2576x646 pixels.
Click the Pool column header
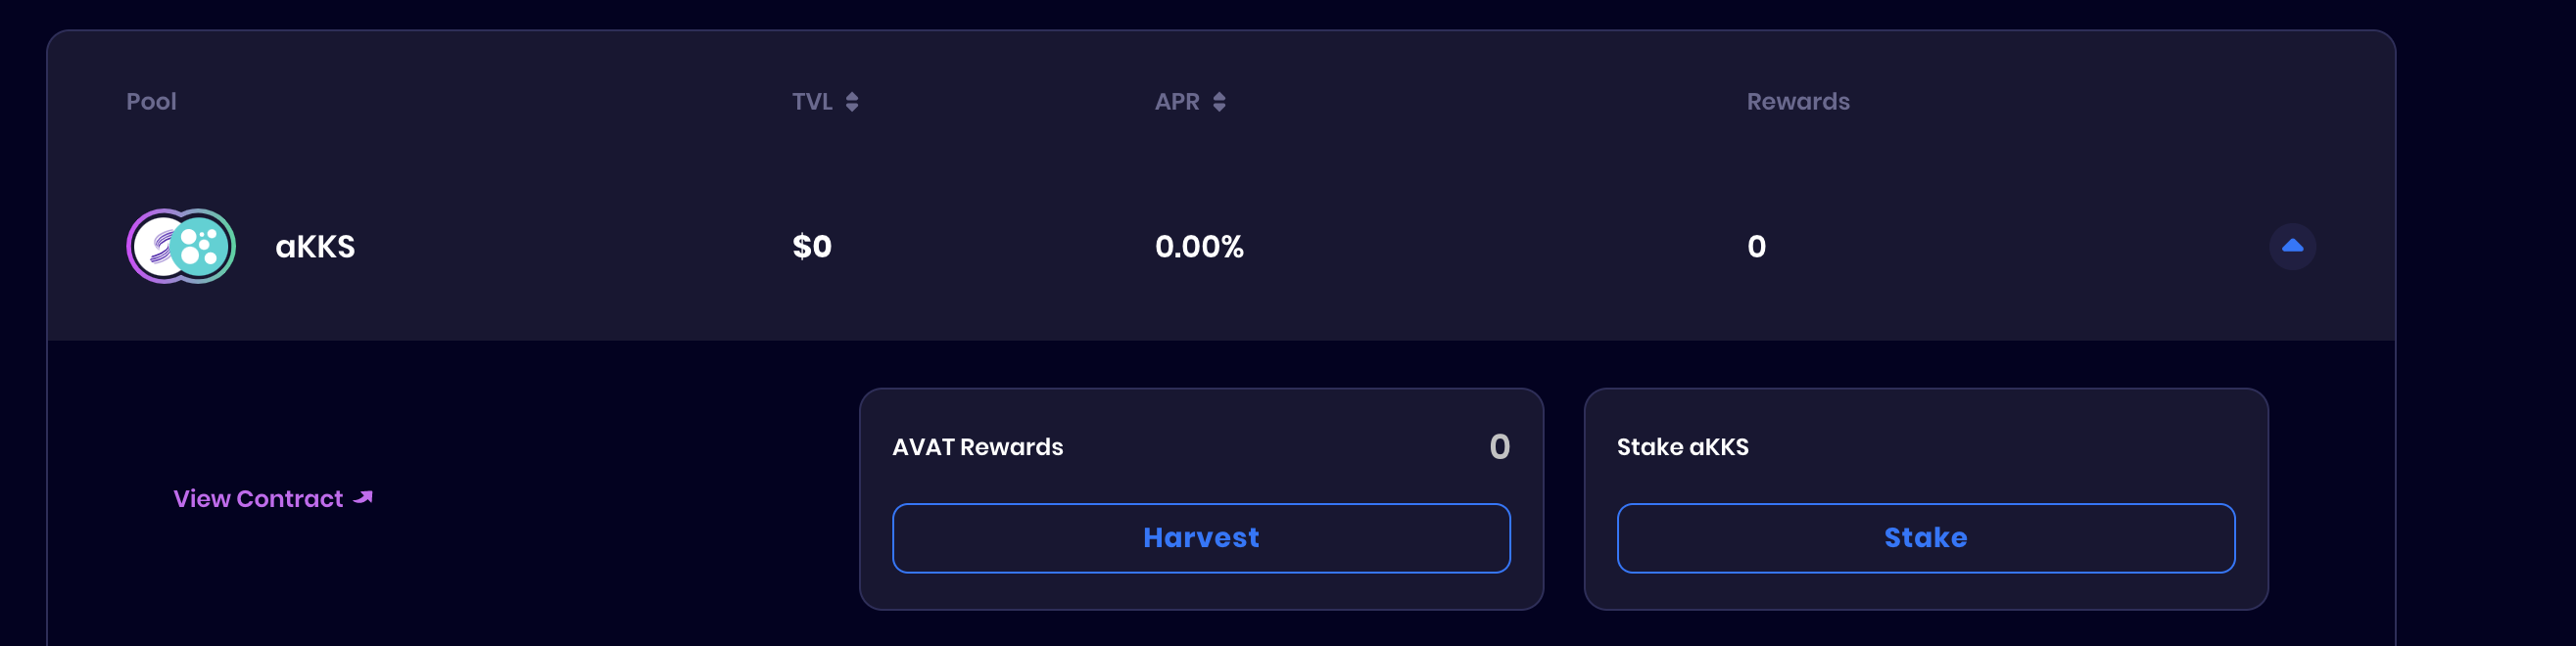point(151,101)
